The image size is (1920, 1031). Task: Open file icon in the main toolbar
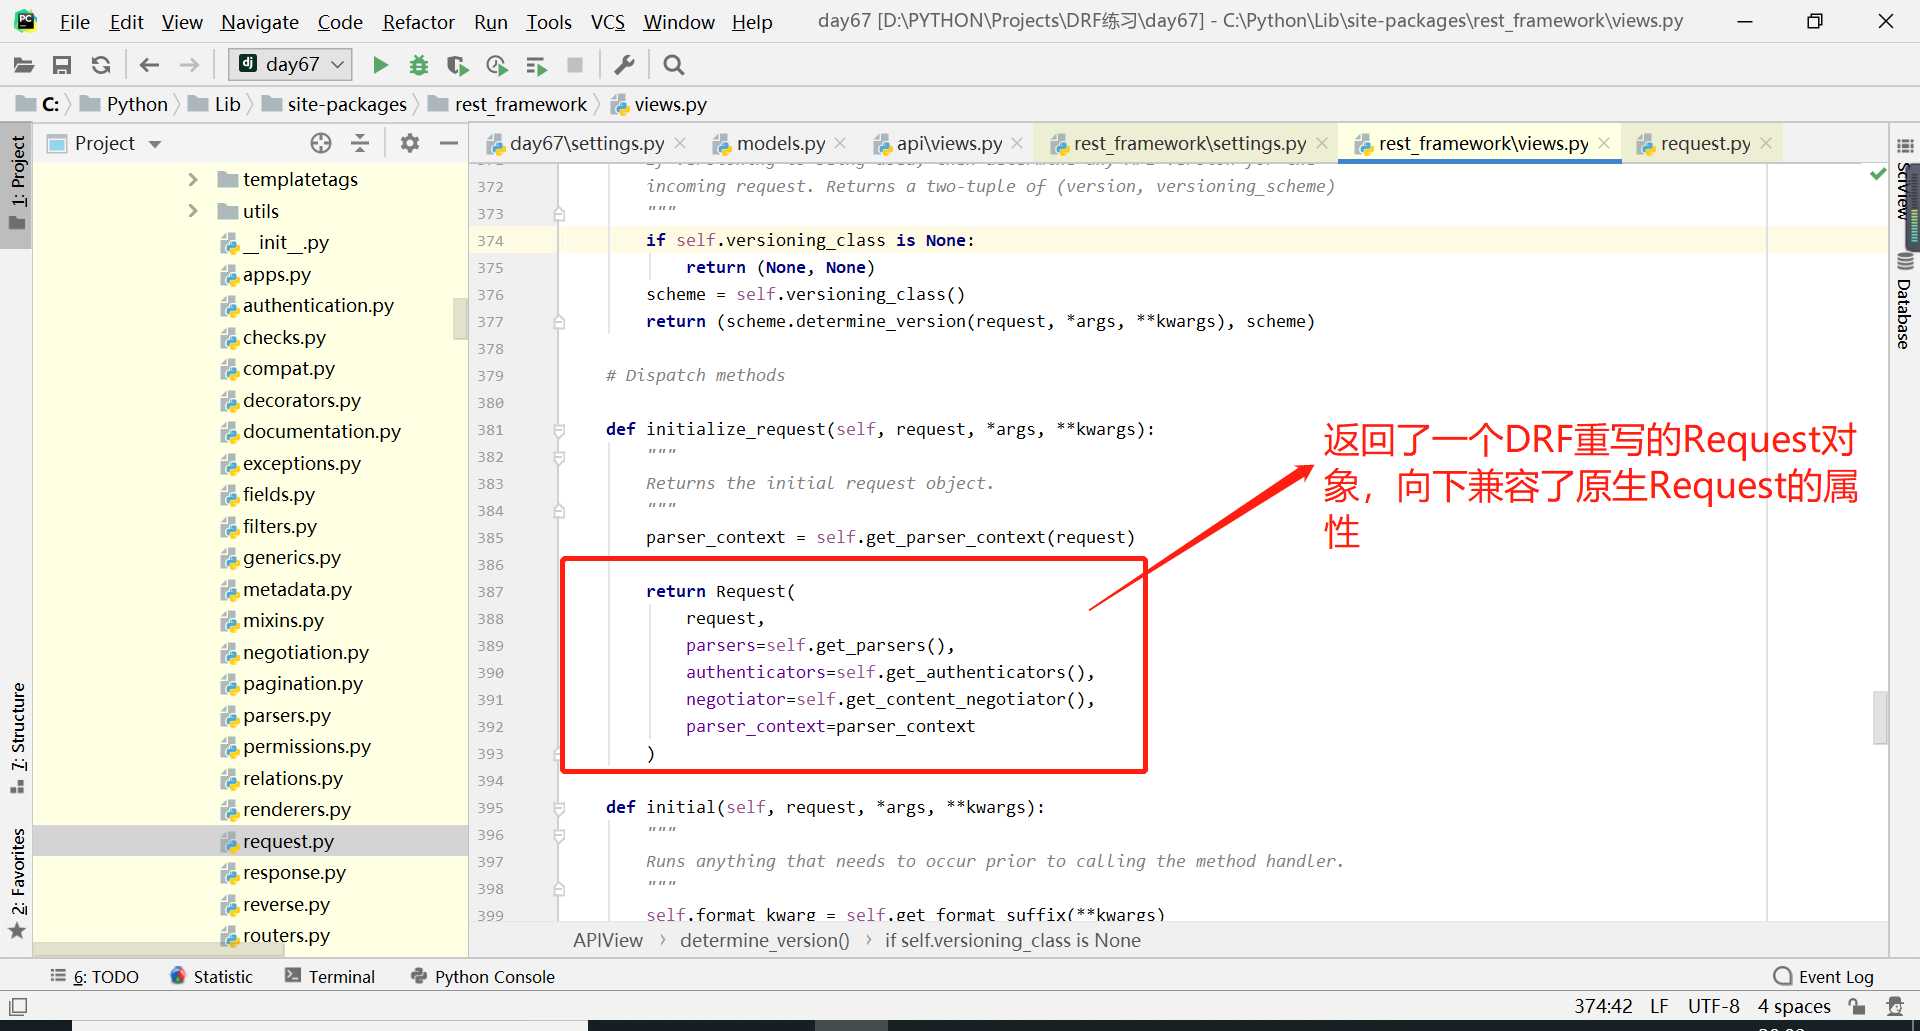(x=24, y=65)
